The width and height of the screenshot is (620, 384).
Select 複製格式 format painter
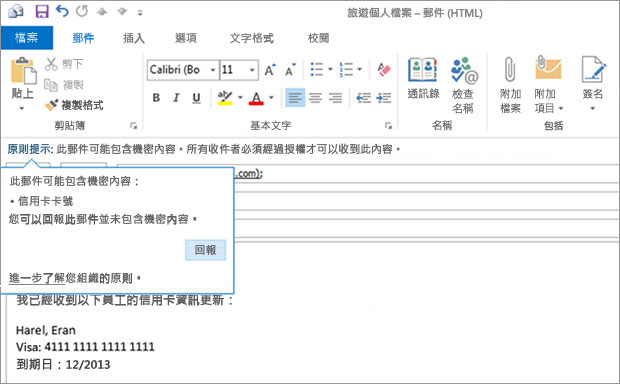click(74, 105)
